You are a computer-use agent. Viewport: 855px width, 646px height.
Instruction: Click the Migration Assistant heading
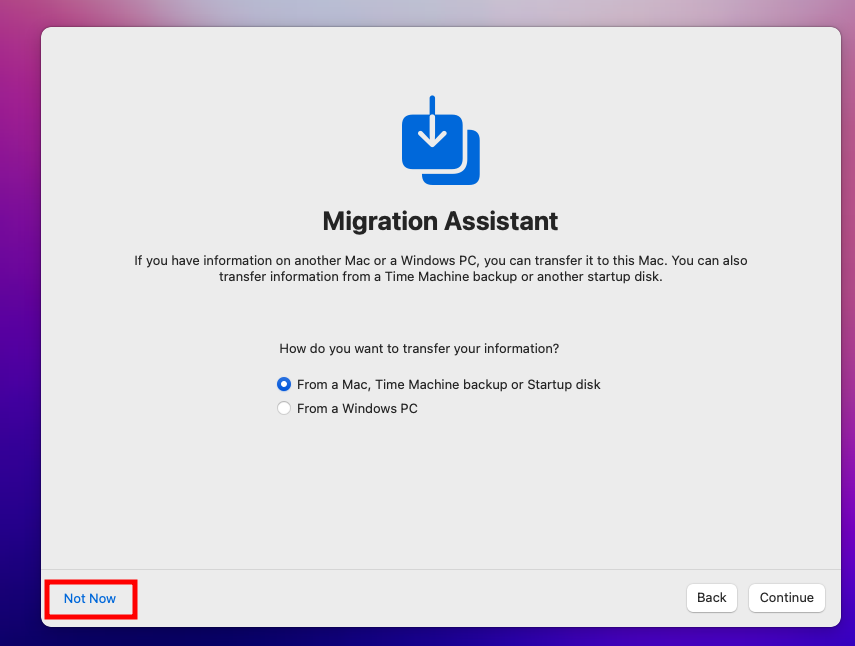tap(441, 221)
